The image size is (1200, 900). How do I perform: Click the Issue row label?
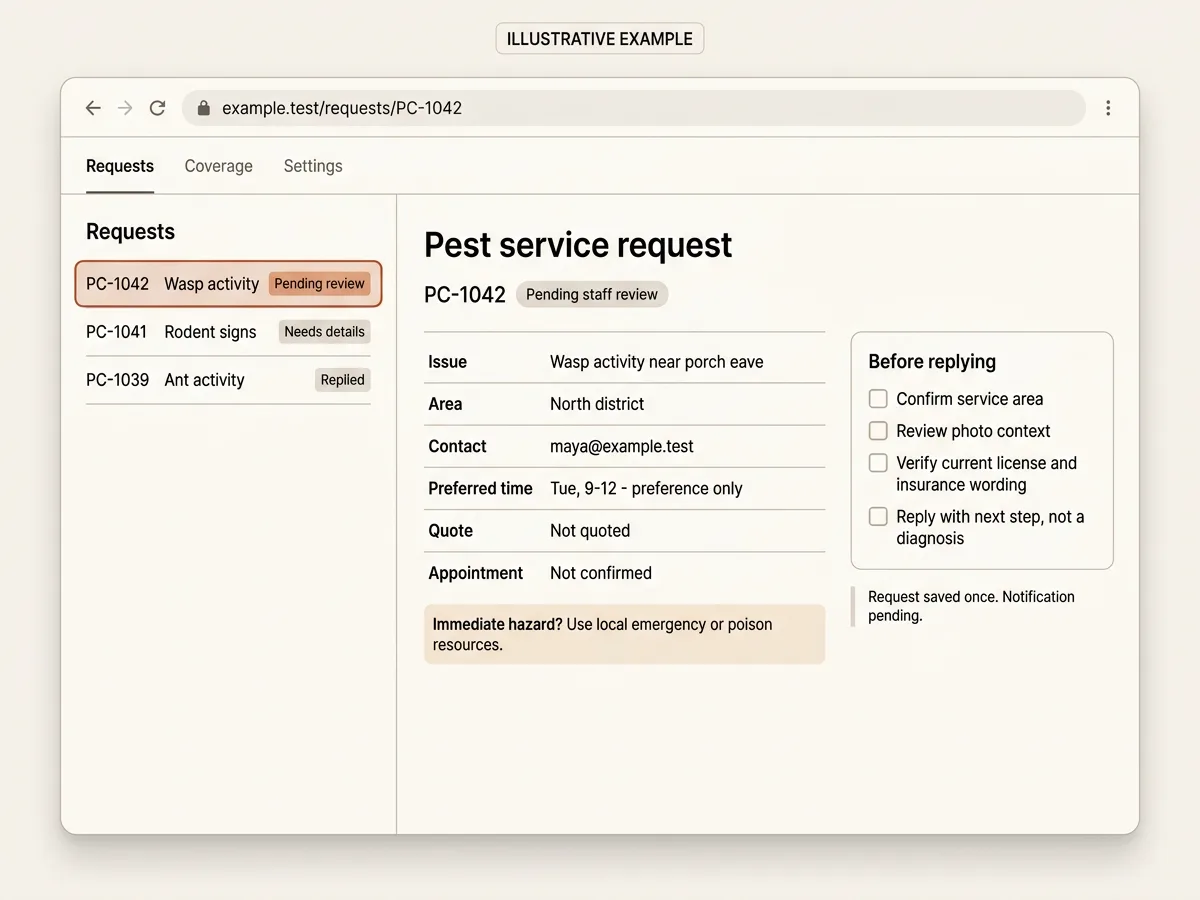[x=448, y=362]
